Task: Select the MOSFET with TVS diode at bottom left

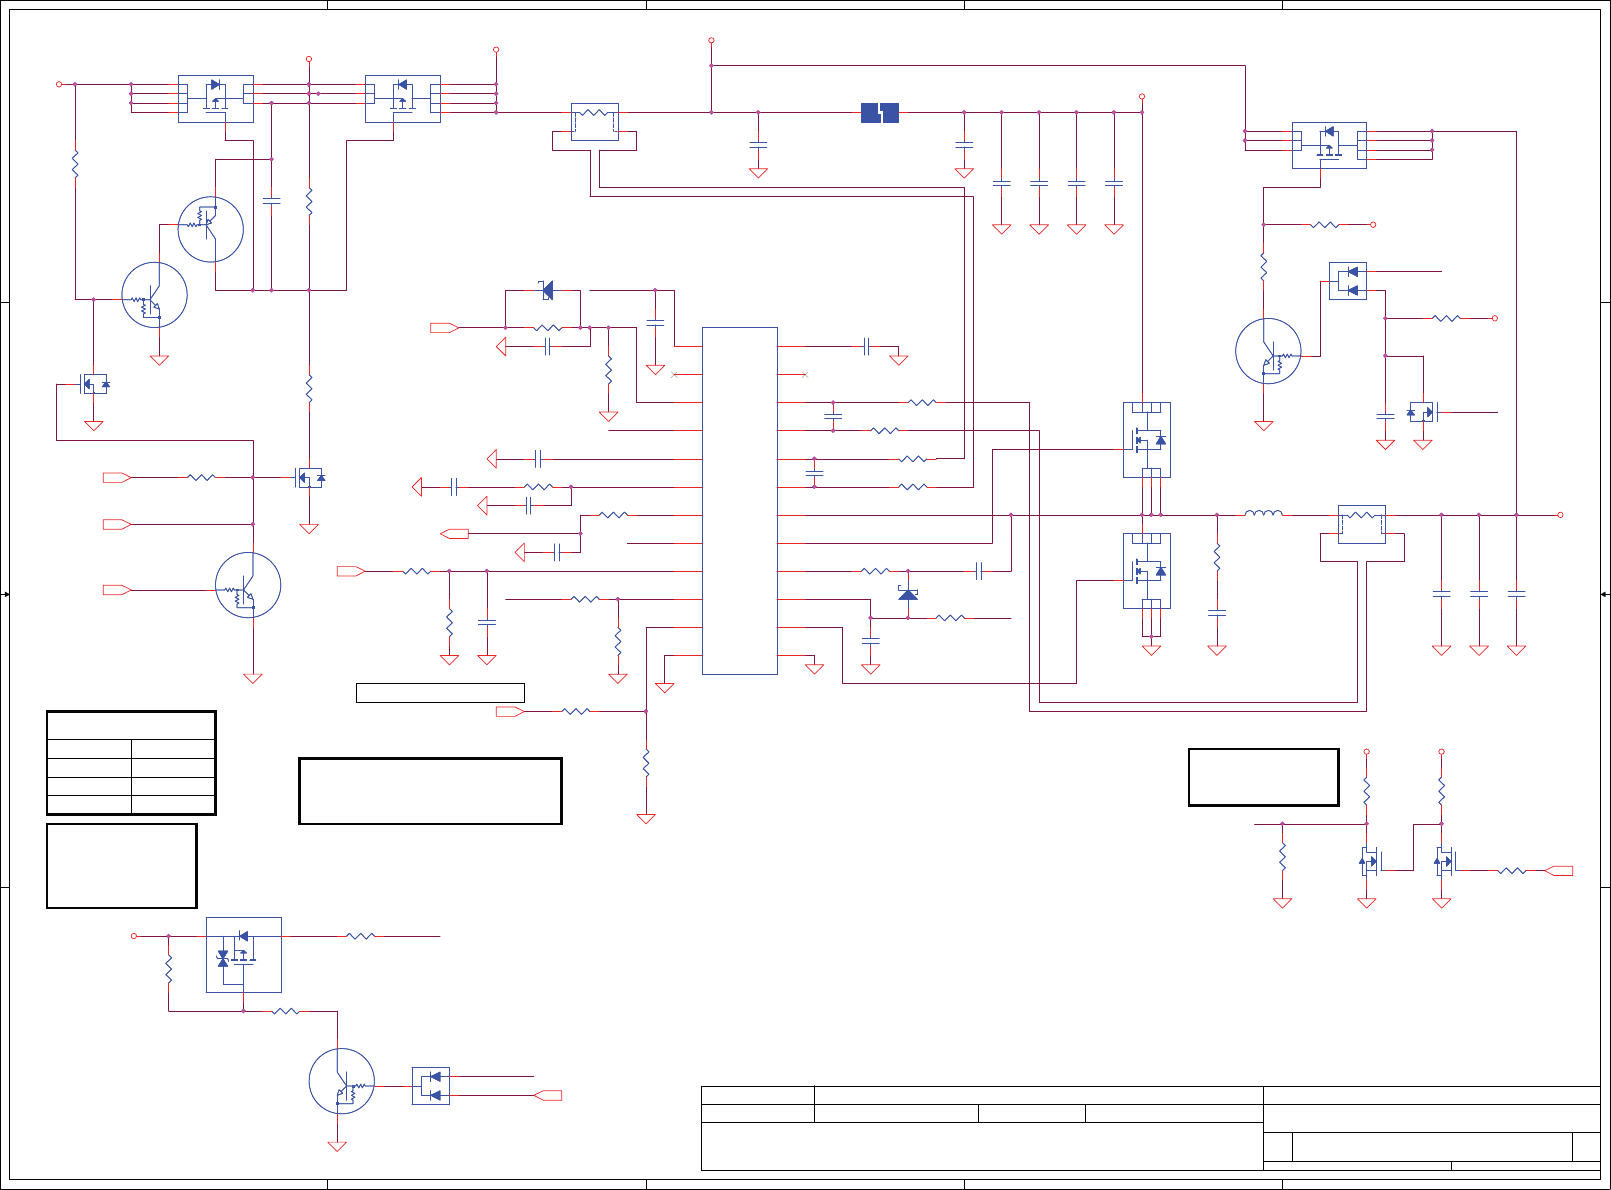Action: pos(243,954)
